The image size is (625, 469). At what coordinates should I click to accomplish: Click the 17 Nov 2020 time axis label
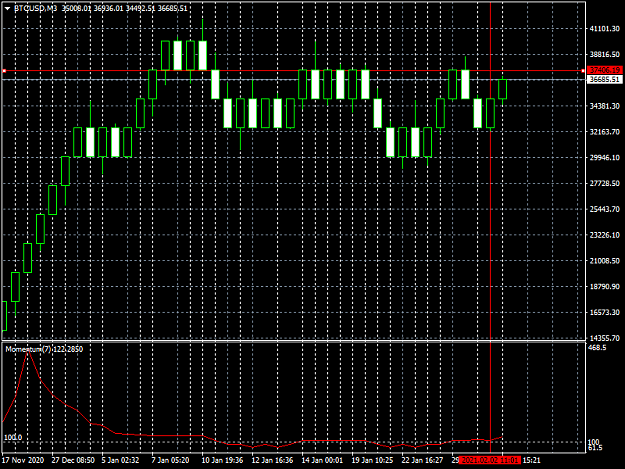(x=23, y=460)
